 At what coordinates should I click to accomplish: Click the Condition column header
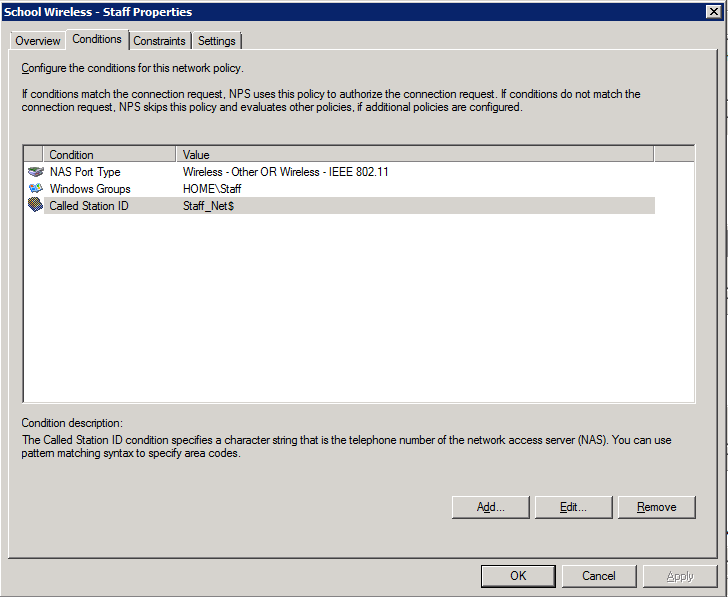[110, 154]
